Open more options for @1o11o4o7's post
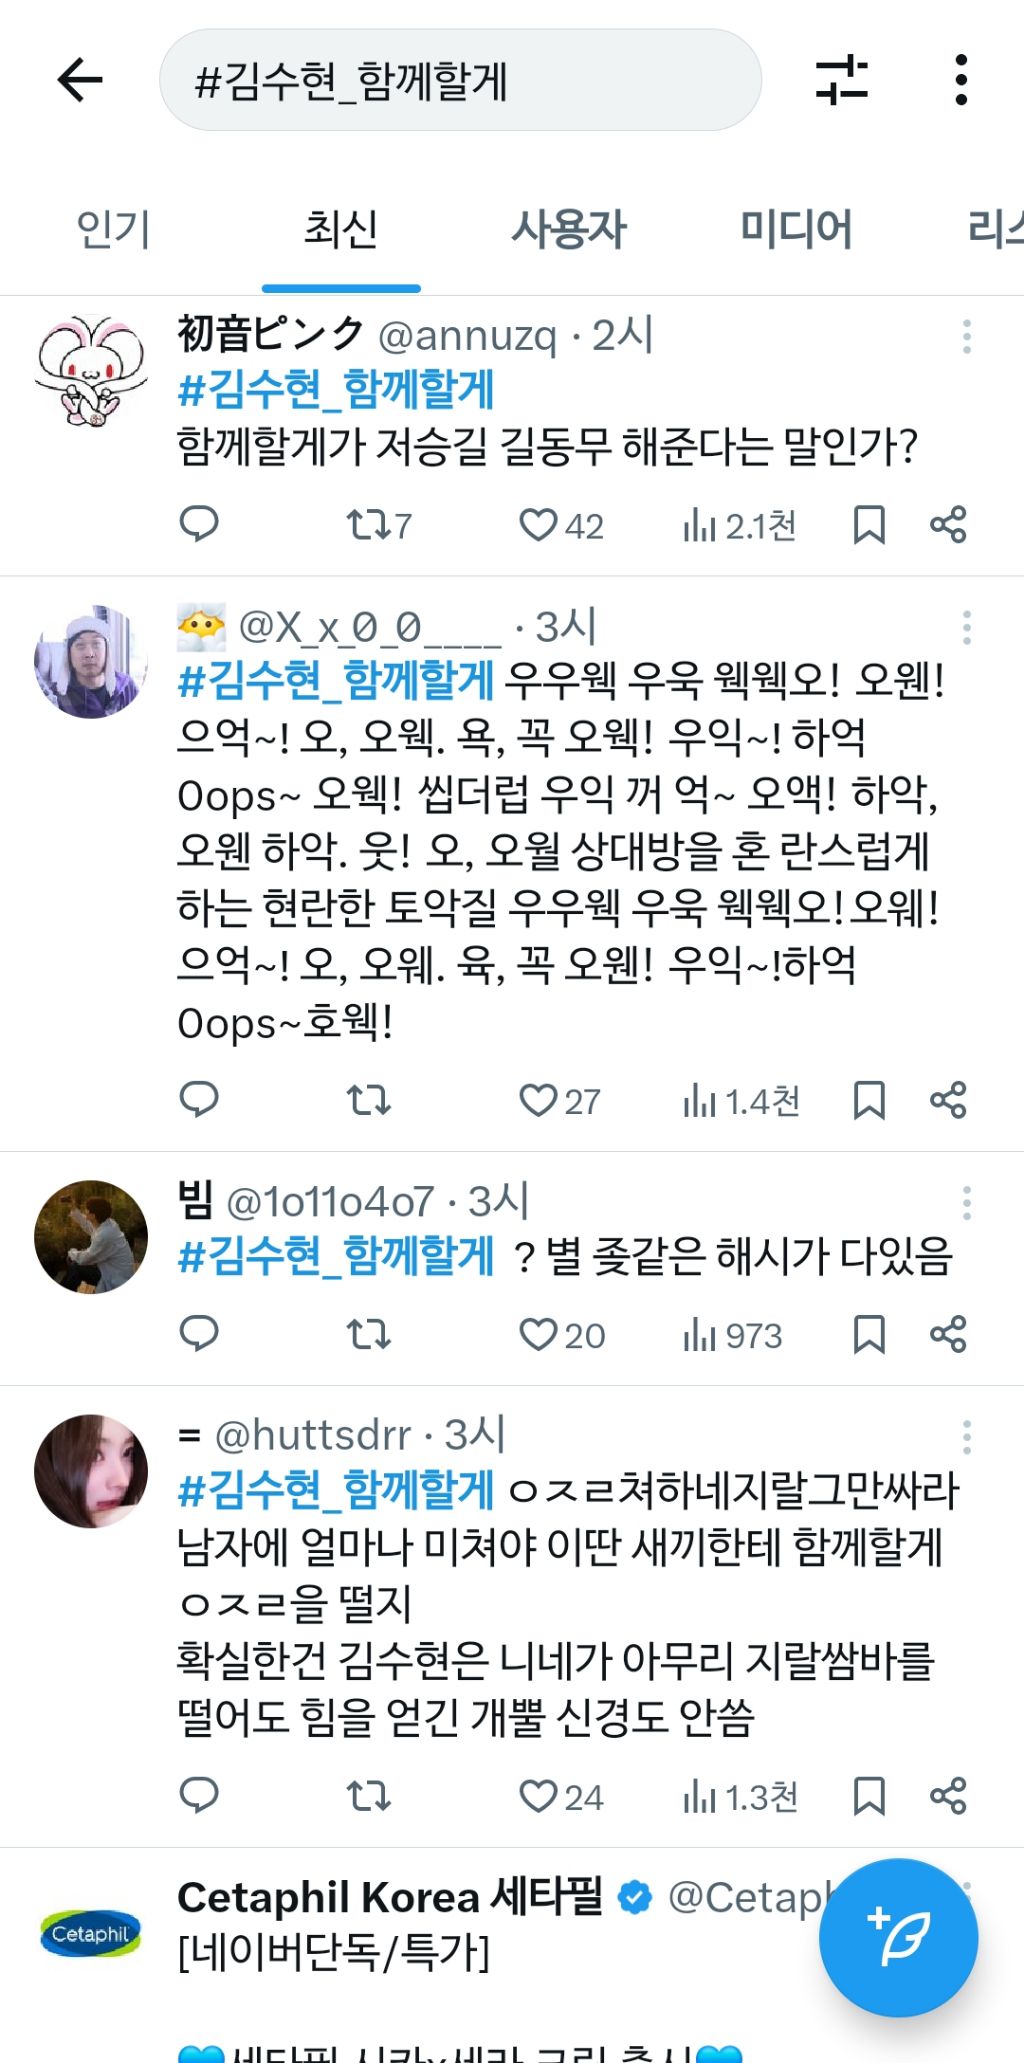Image resolution: width=1024 pixels, height=2063 pixels. pyautogui.click(x=966, y=1203)
